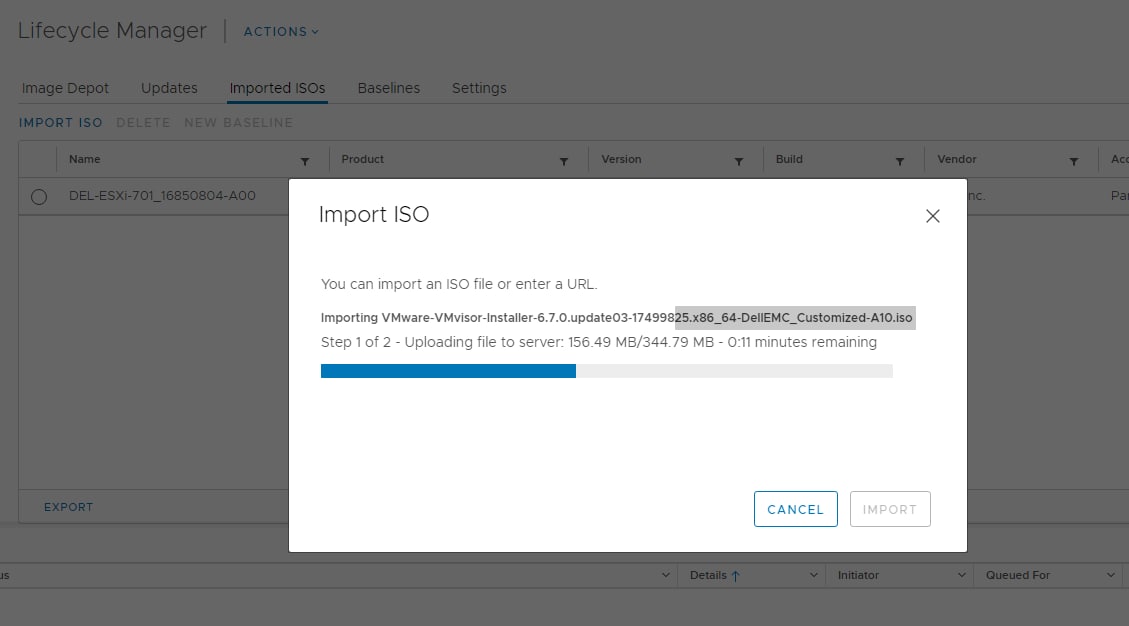Select the Imported ISOs tab
Viewport: 1129px width, 626px height.
coord(277,88)
